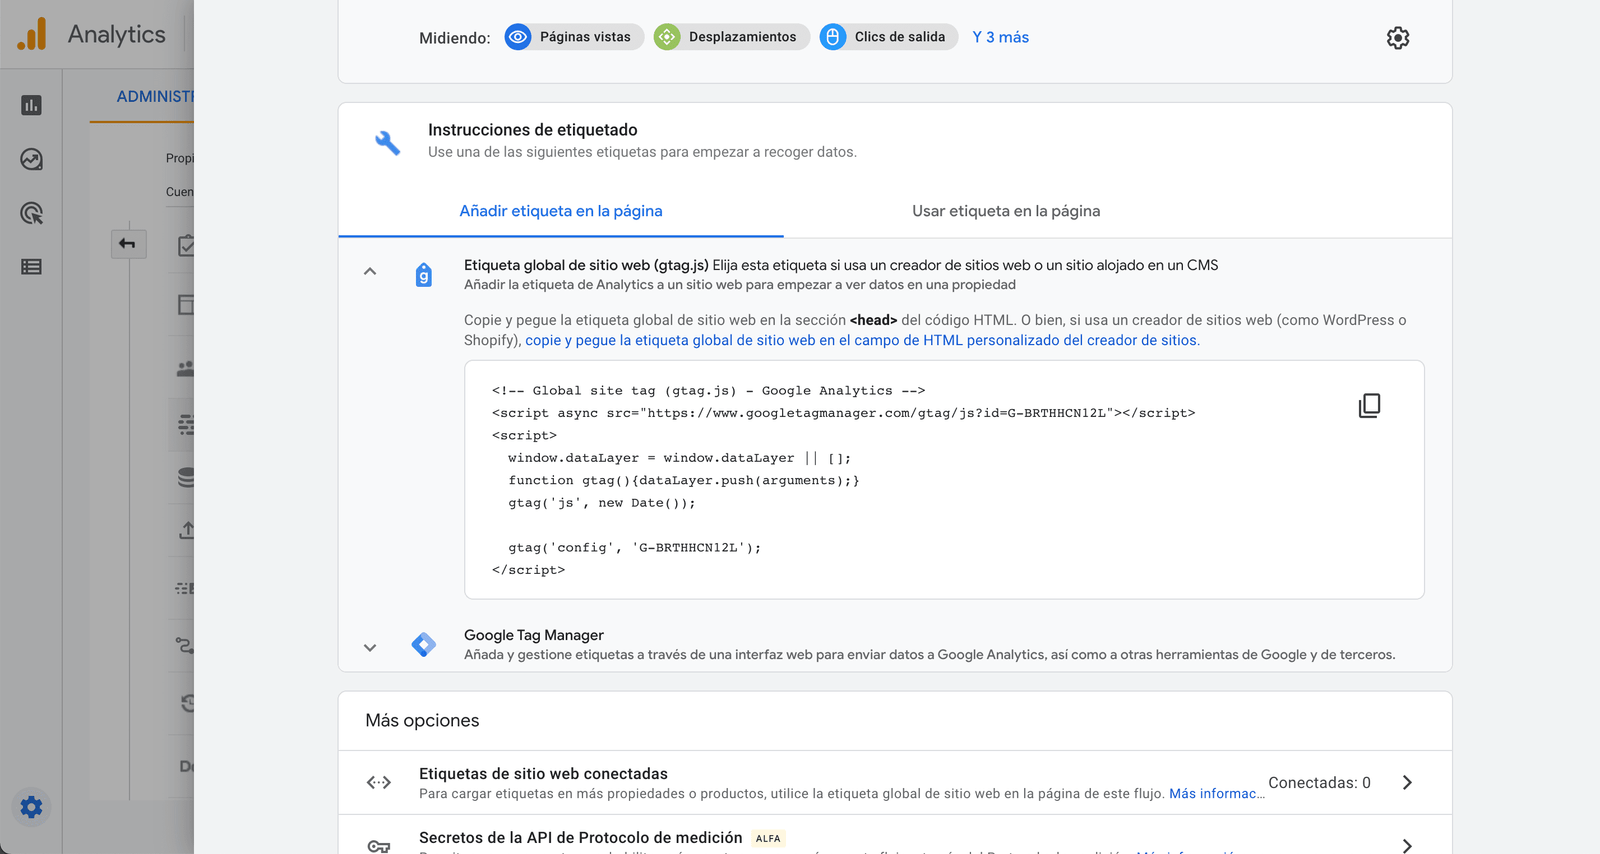Switch to Usar etiqueta en la página tab
The height and width of the screenshot is (854, 1600).
1005,211
